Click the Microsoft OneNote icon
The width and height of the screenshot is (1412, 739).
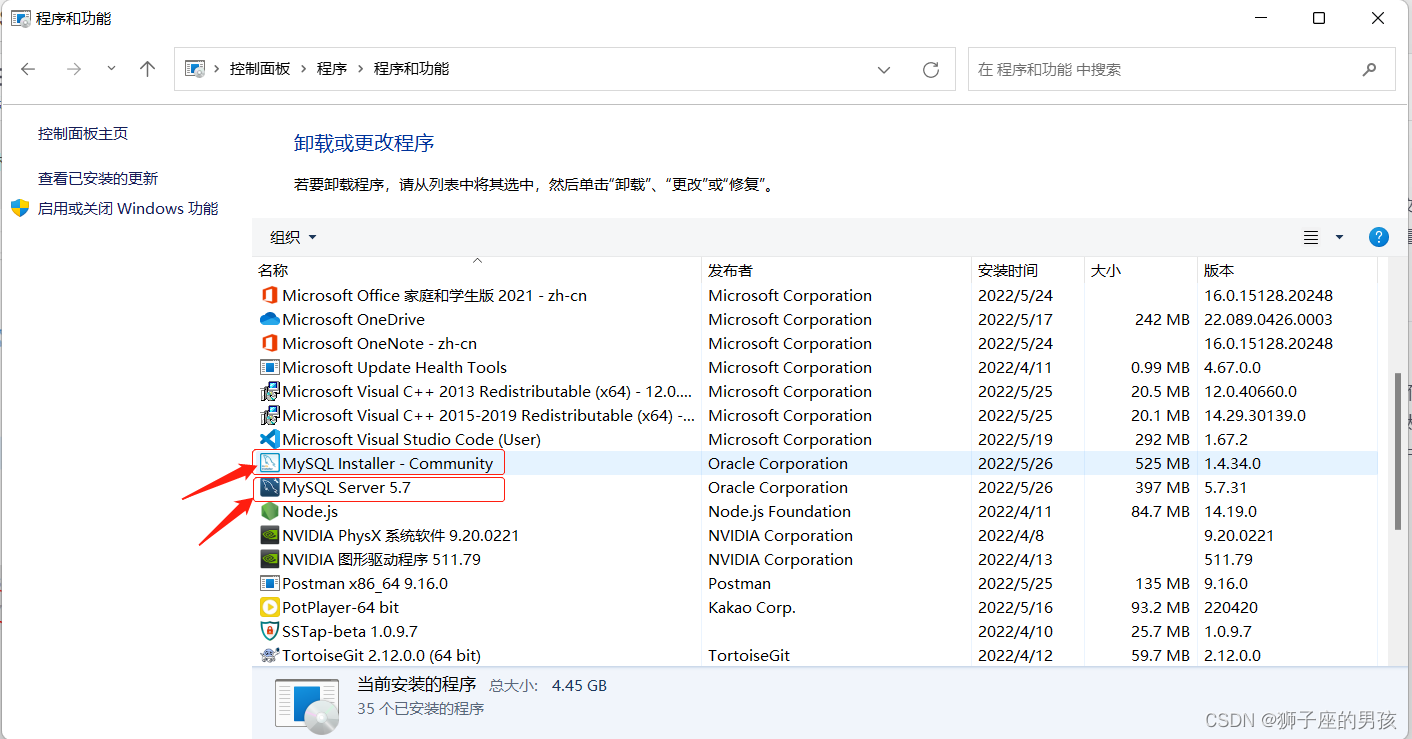269,343
